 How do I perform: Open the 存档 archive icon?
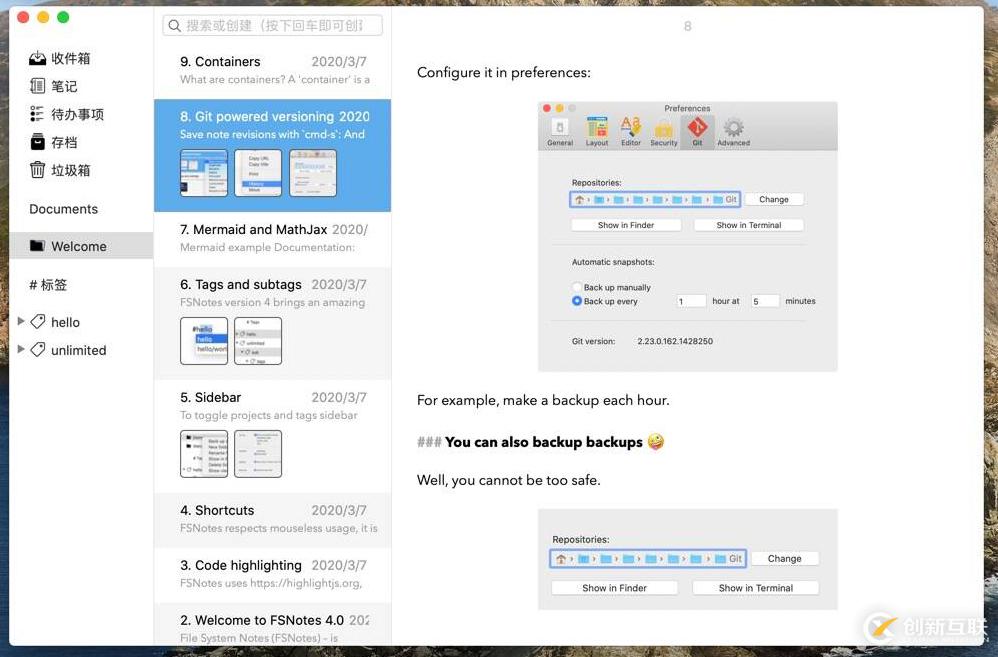click(x=38, y=142)
